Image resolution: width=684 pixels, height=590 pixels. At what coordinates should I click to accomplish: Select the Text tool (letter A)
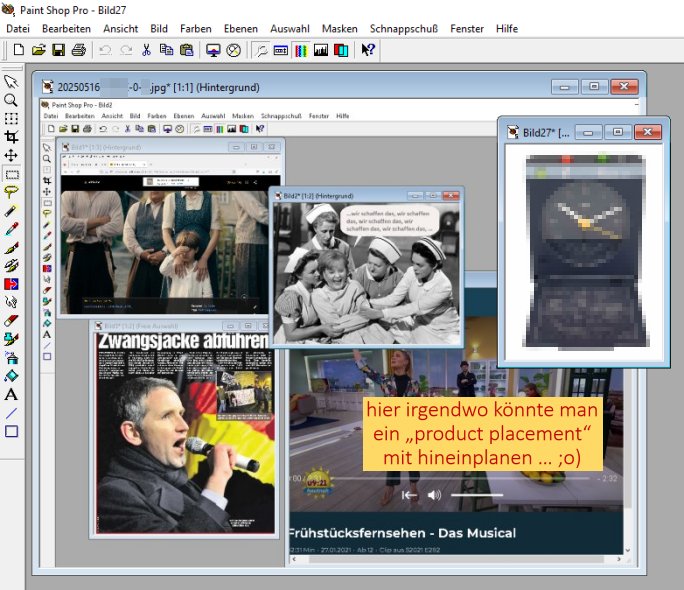click(x=11, y=395)
